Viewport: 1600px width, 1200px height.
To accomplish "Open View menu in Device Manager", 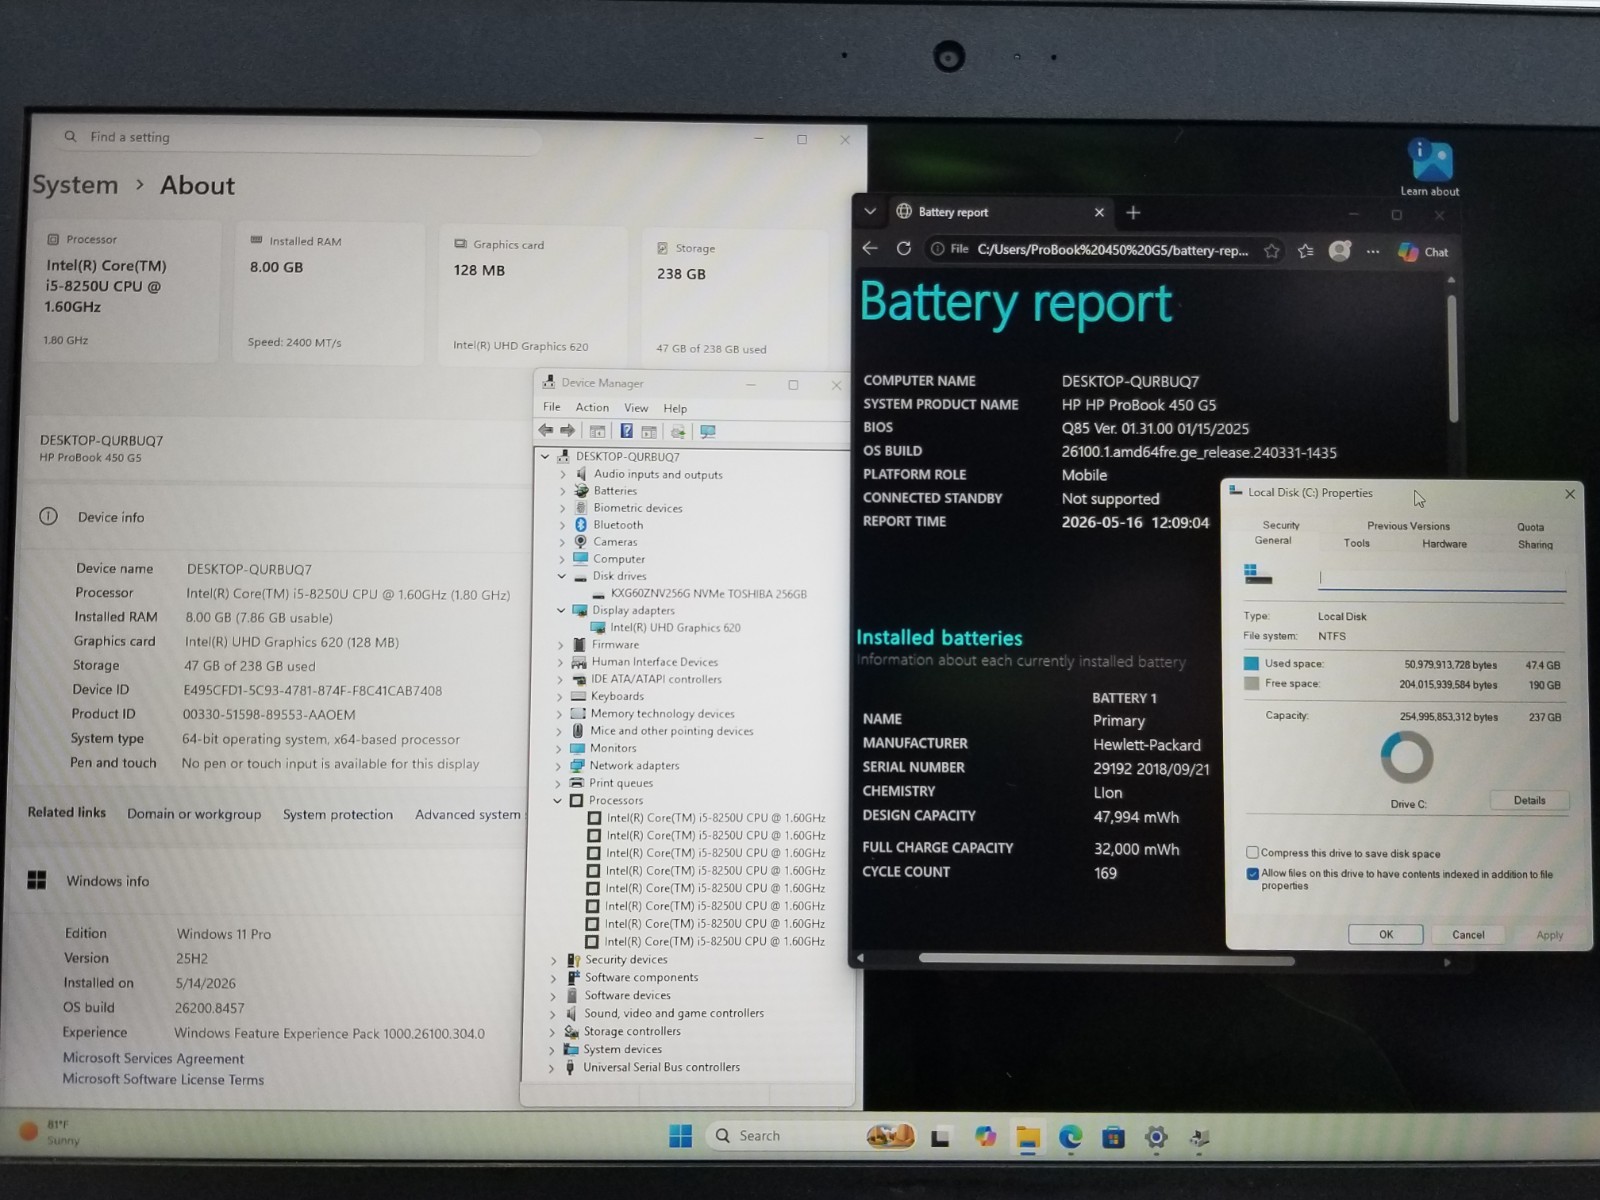I will pyautogui.click(x=636, y=408).
